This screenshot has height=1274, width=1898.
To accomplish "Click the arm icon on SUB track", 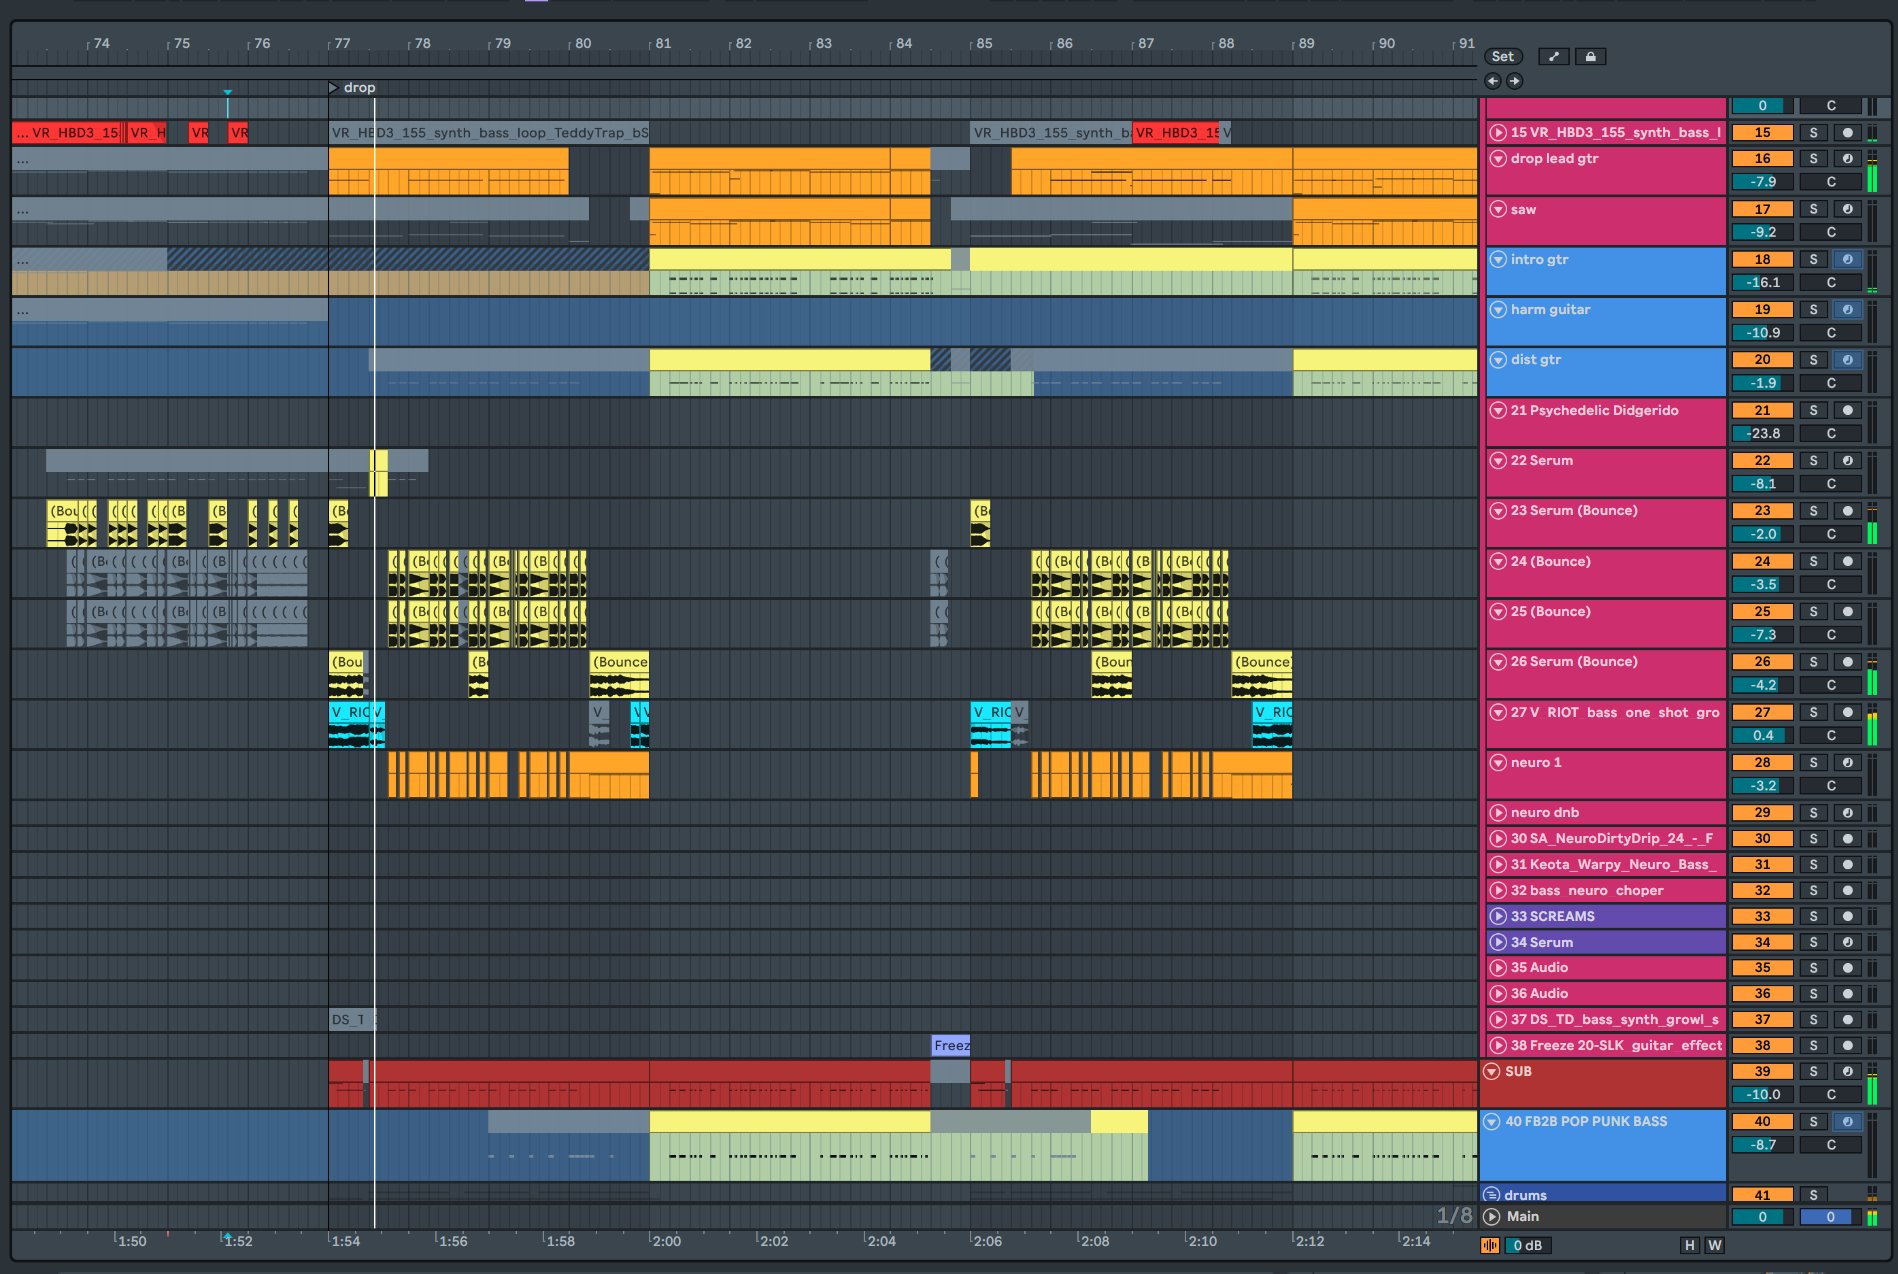I will point(1847,1071).
